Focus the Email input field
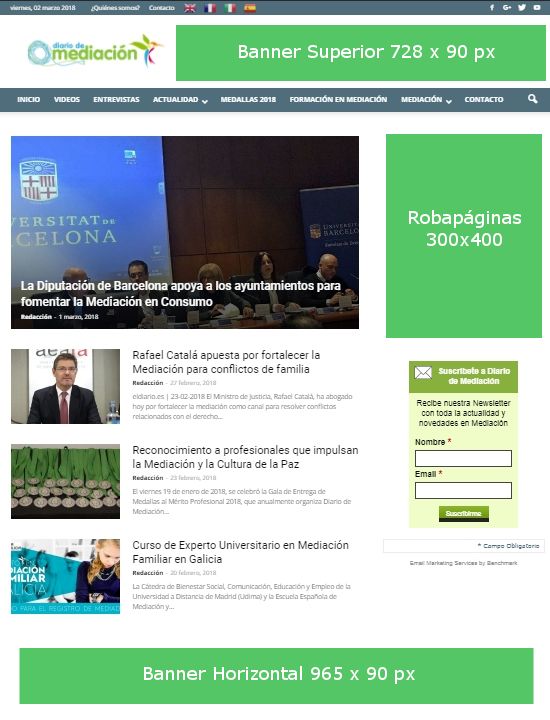 [x=463, y=490]
